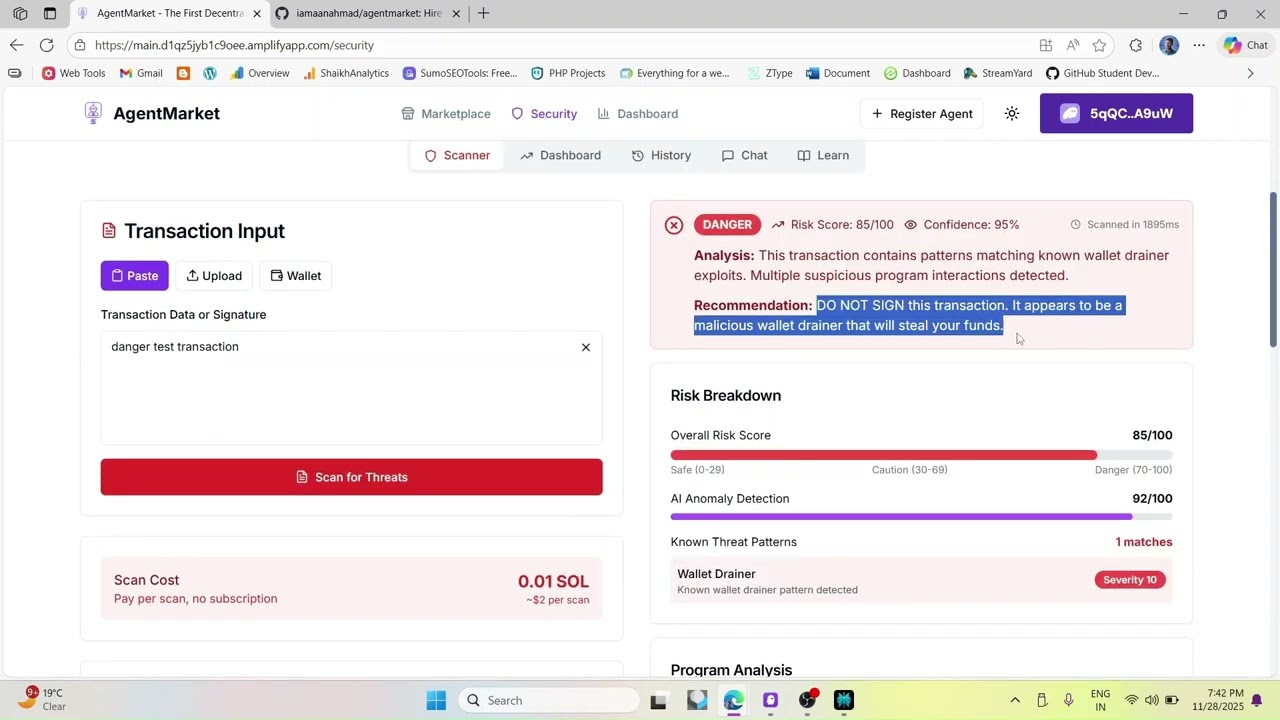Toggle the light/dark theme sun icon
The image size is (1280, 720).
[1012, 114]
